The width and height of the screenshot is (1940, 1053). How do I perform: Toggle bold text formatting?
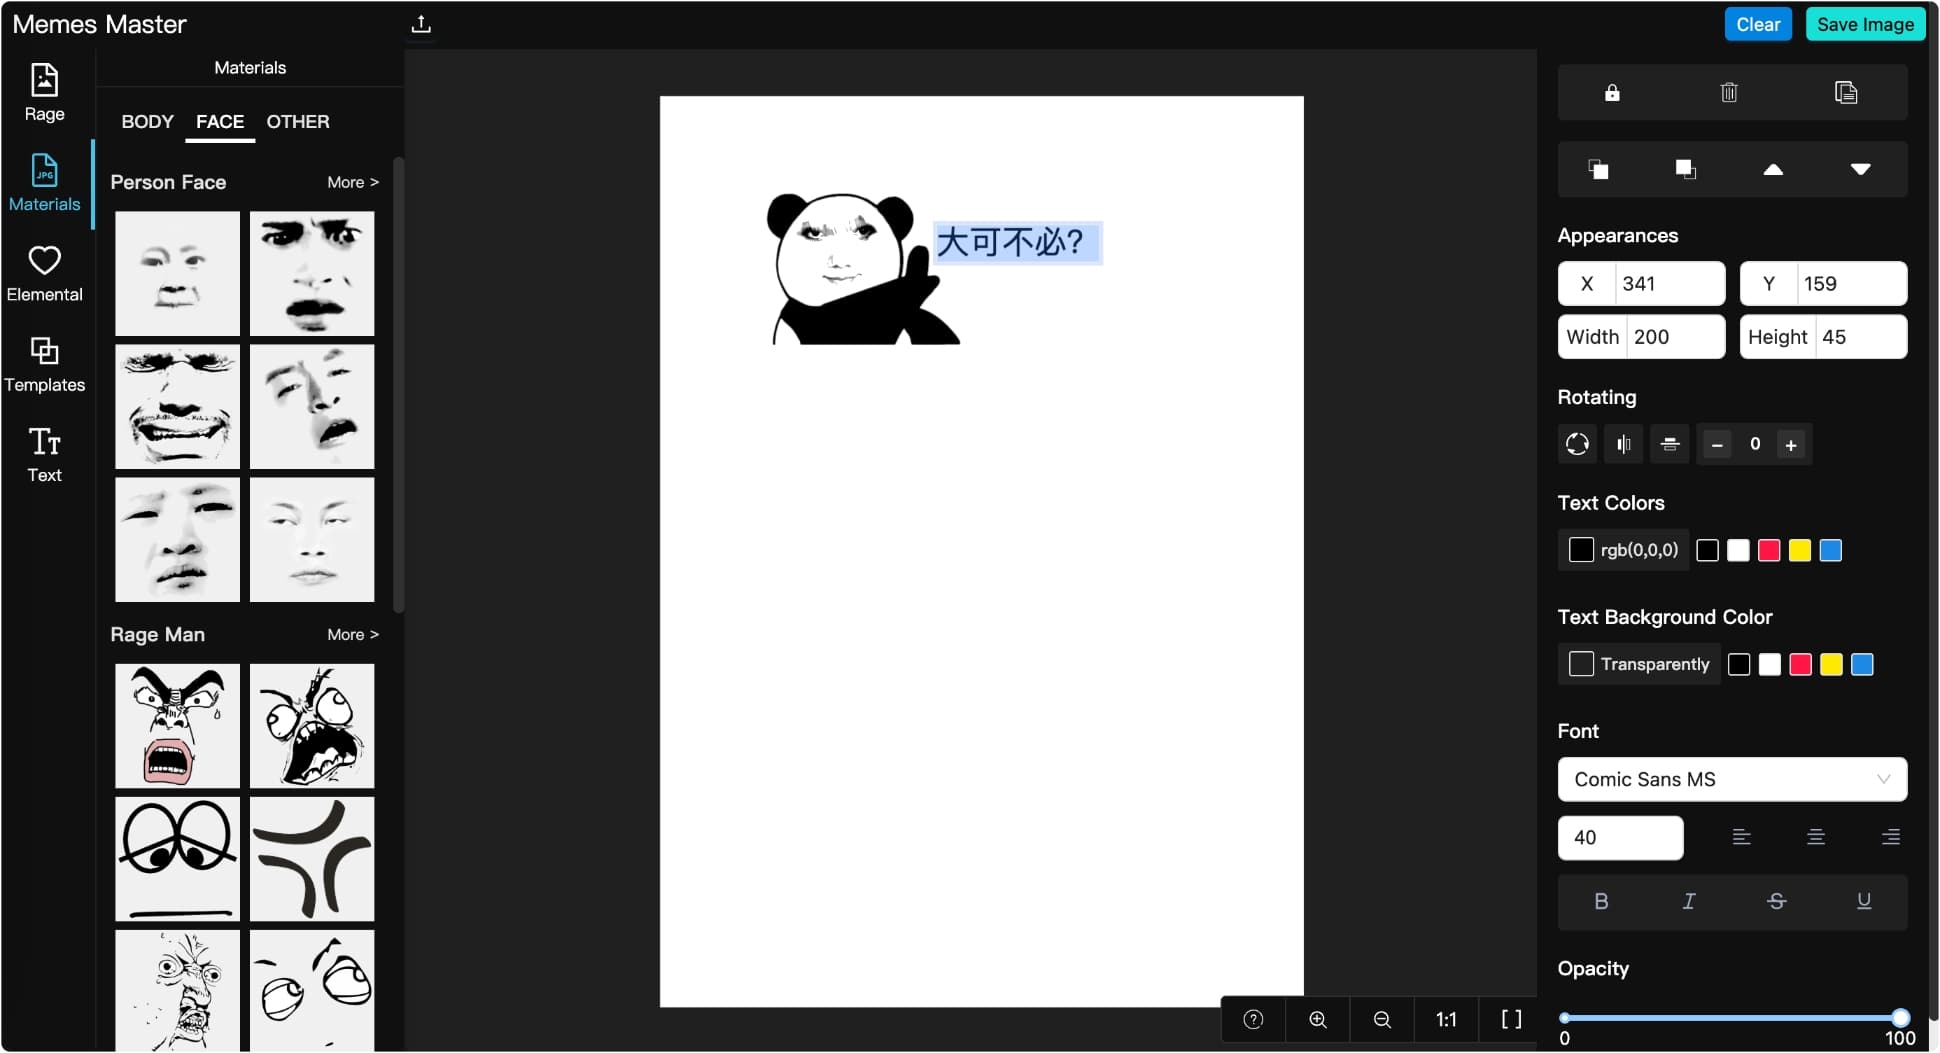1601,901
